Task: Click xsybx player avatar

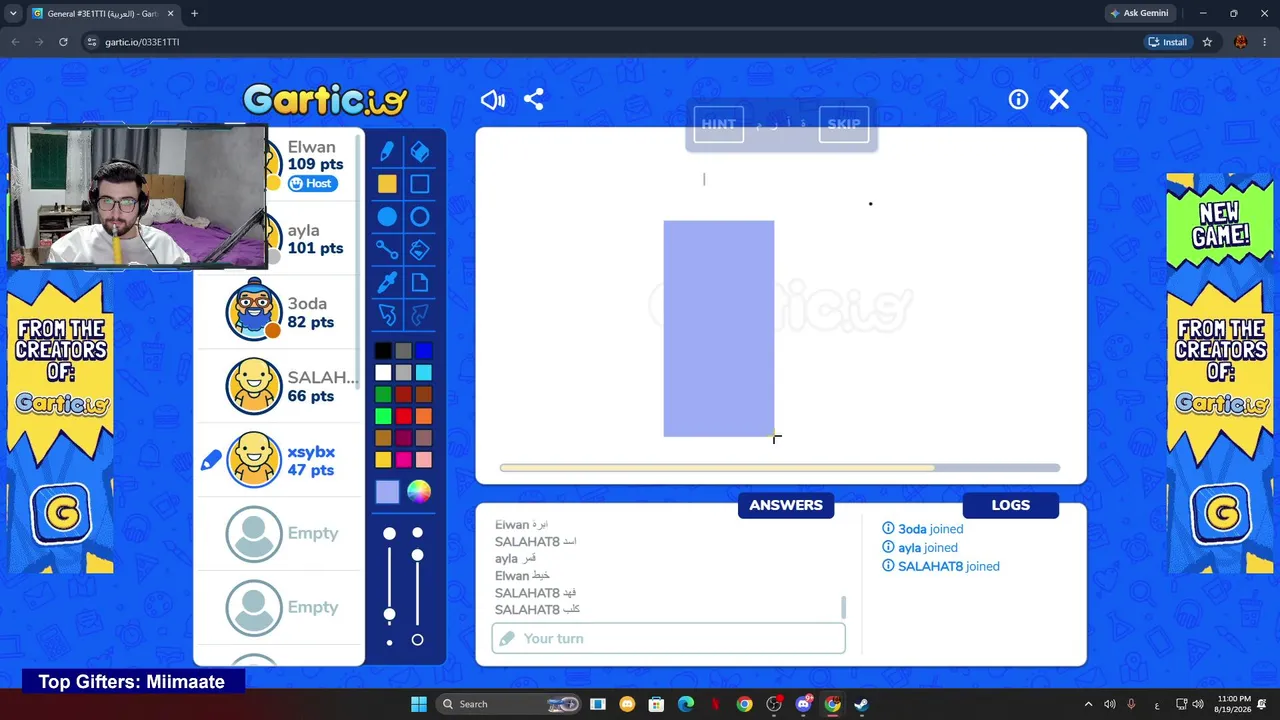Action: click(x=254, y=460)
